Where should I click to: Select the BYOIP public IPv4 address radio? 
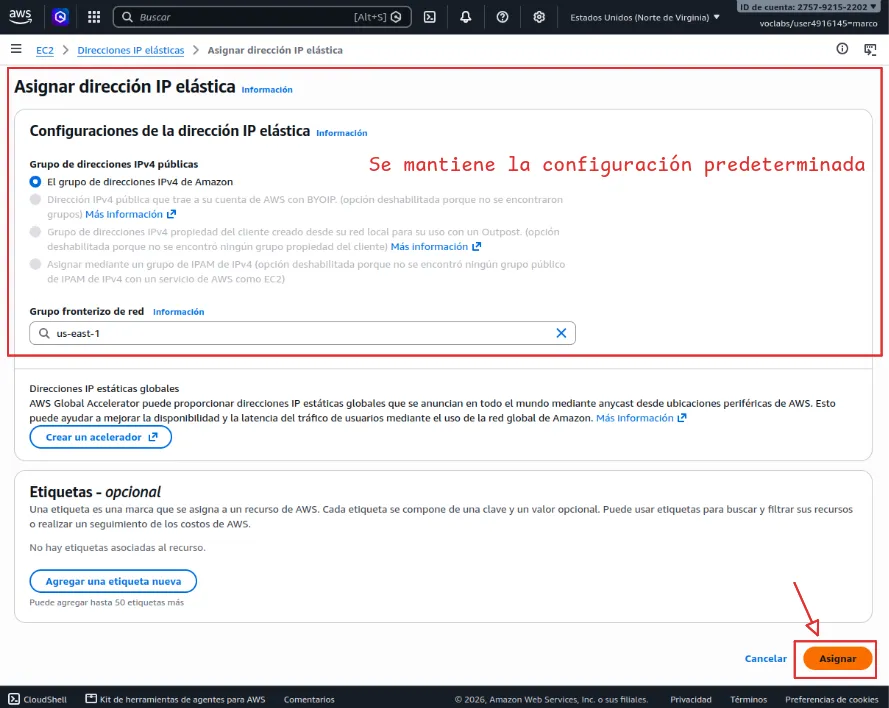[x=35, y=200]
